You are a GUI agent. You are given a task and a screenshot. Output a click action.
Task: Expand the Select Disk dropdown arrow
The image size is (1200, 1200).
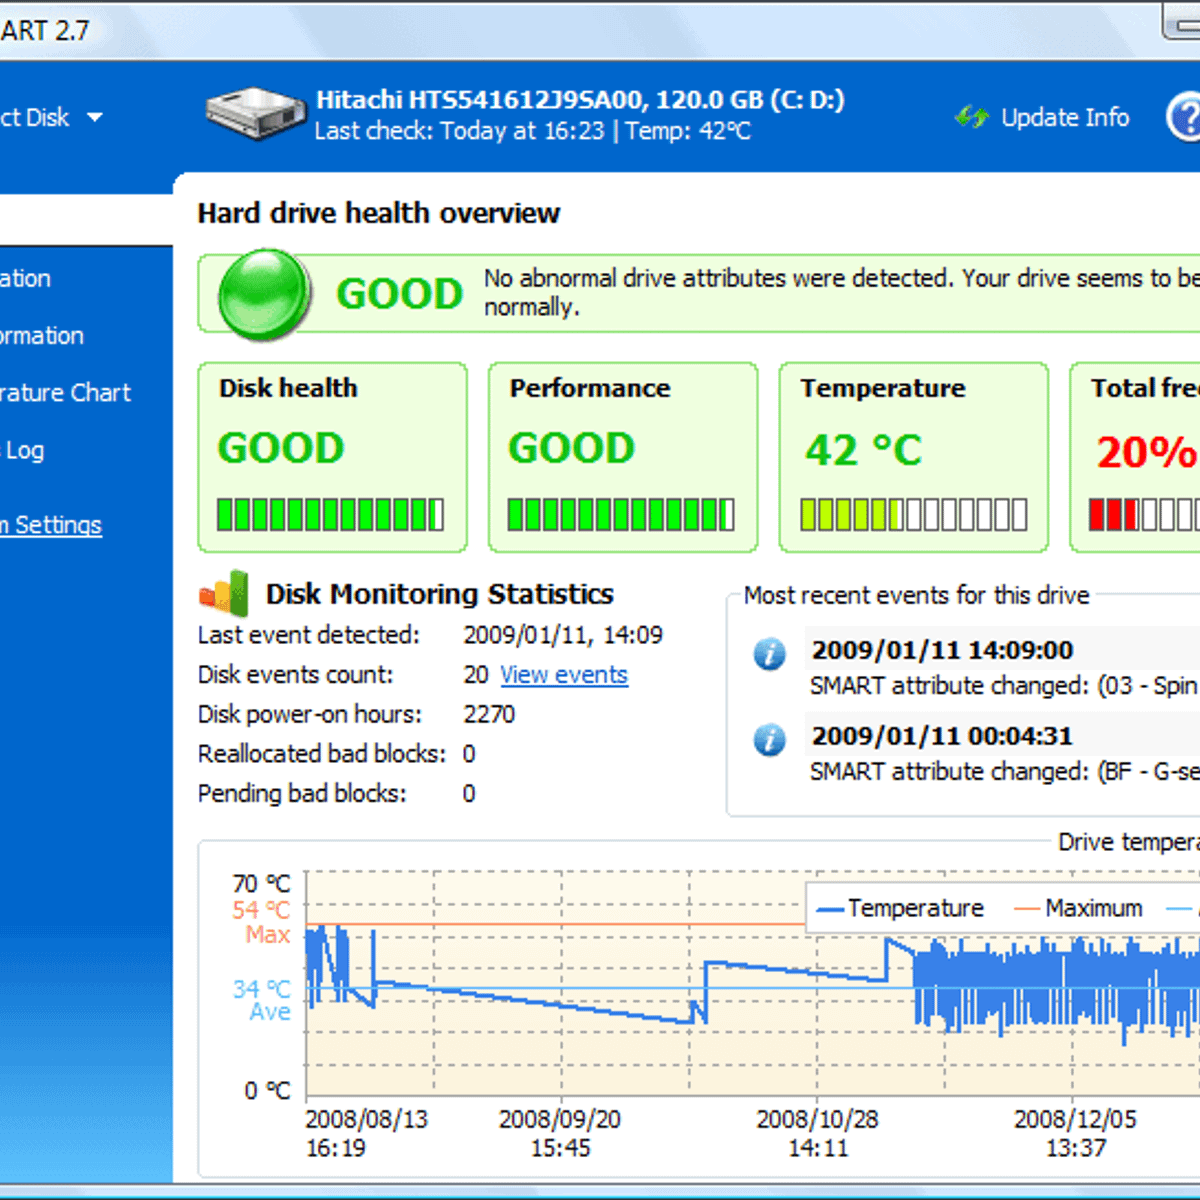pos(95,118)
